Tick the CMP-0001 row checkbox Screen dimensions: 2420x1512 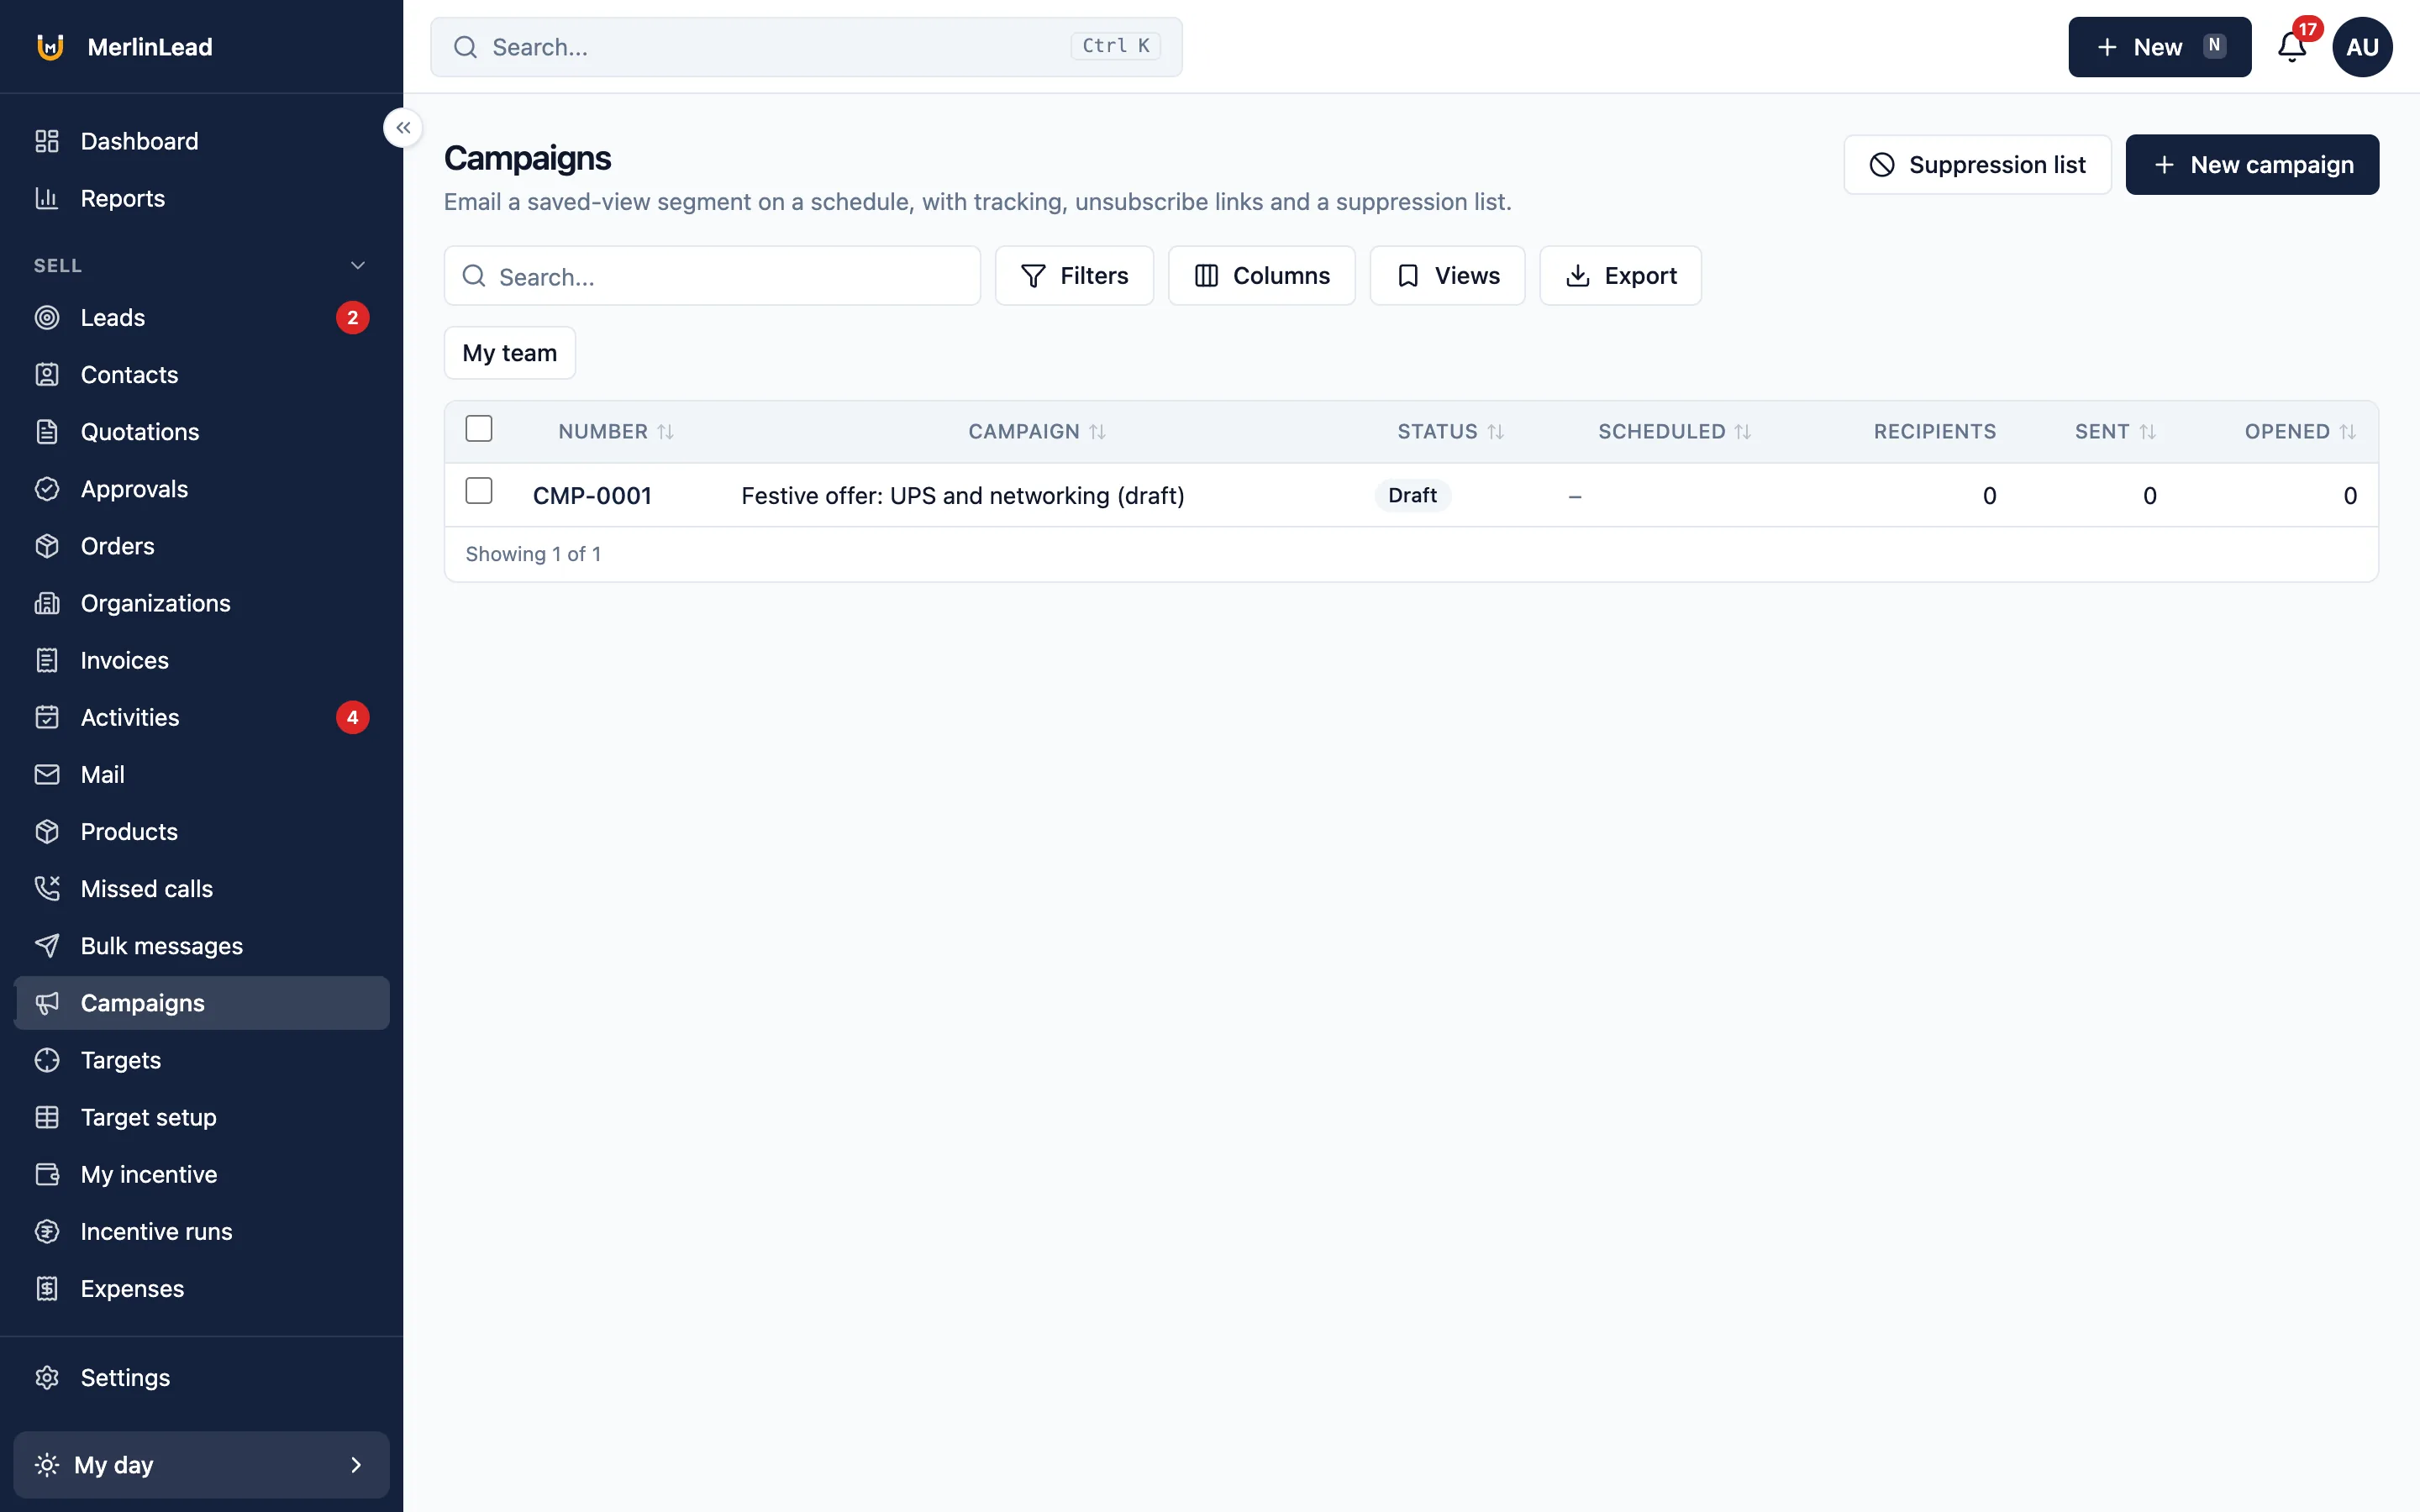pyautogui.click(x=479, y=491)
